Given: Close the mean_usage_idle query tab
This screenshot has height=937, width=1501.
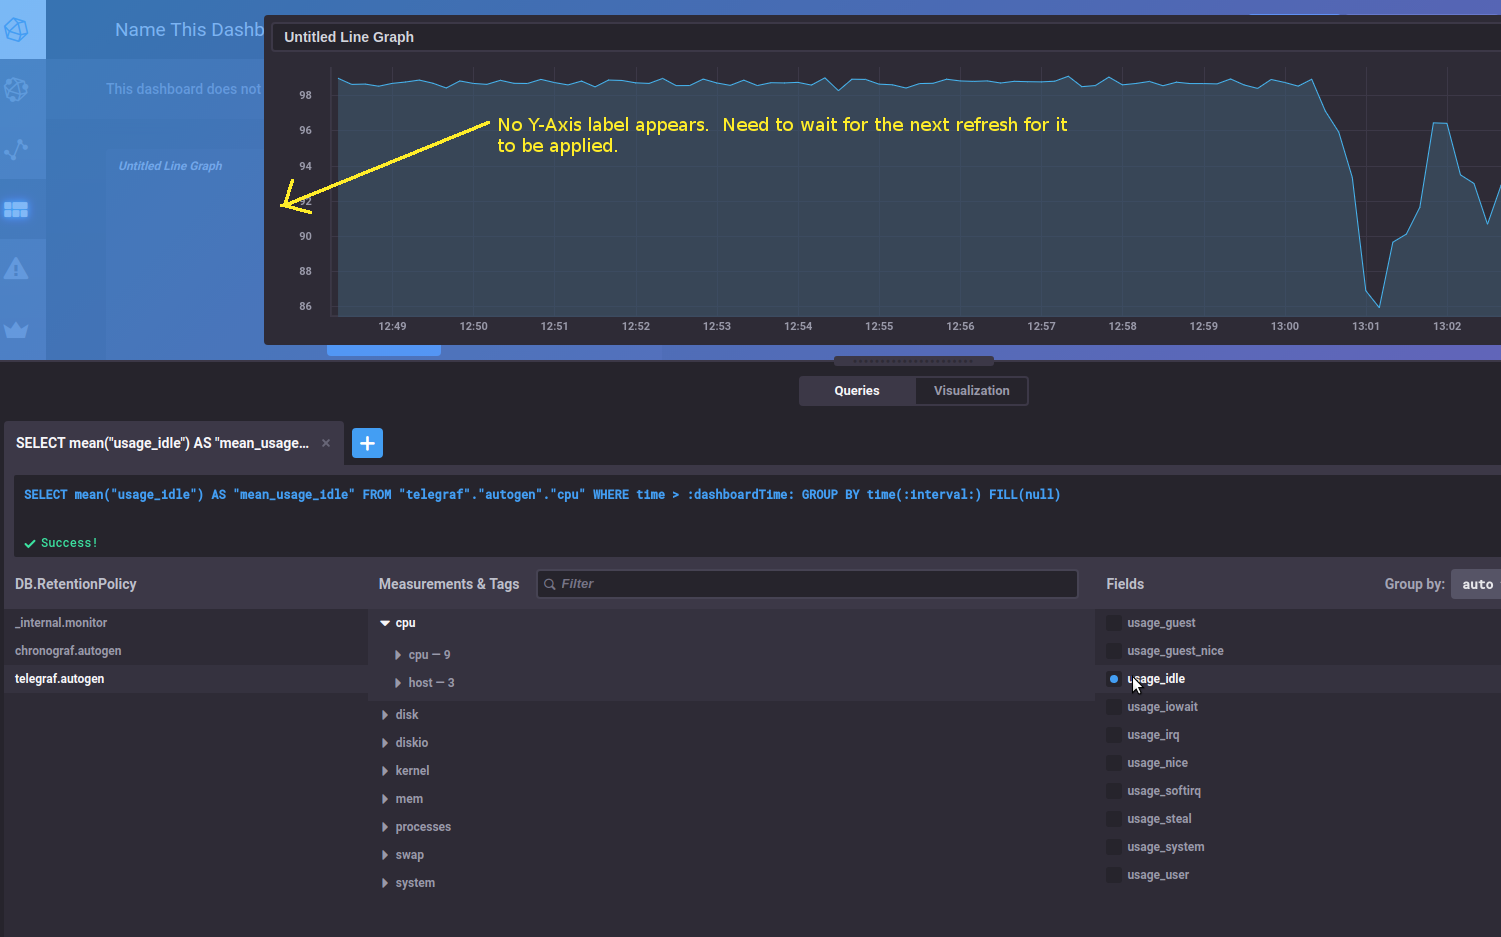Looking at the screenshot, I should pyautogui.click(x=325, y=442).
